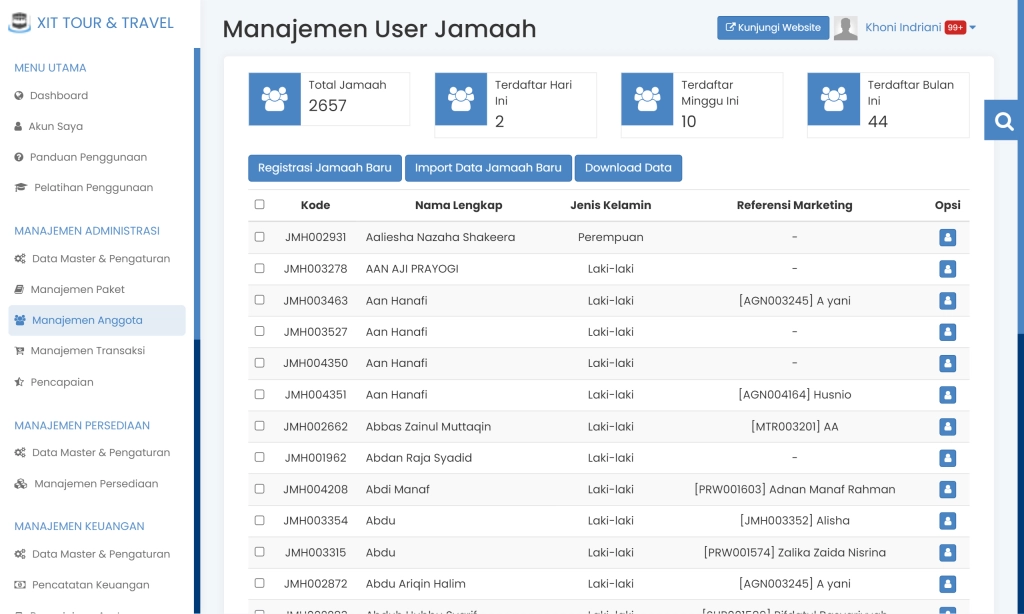Click the Registrasi Jamaah Baru button
This screenshot has width=1024, height=614.
pos(324,168)
